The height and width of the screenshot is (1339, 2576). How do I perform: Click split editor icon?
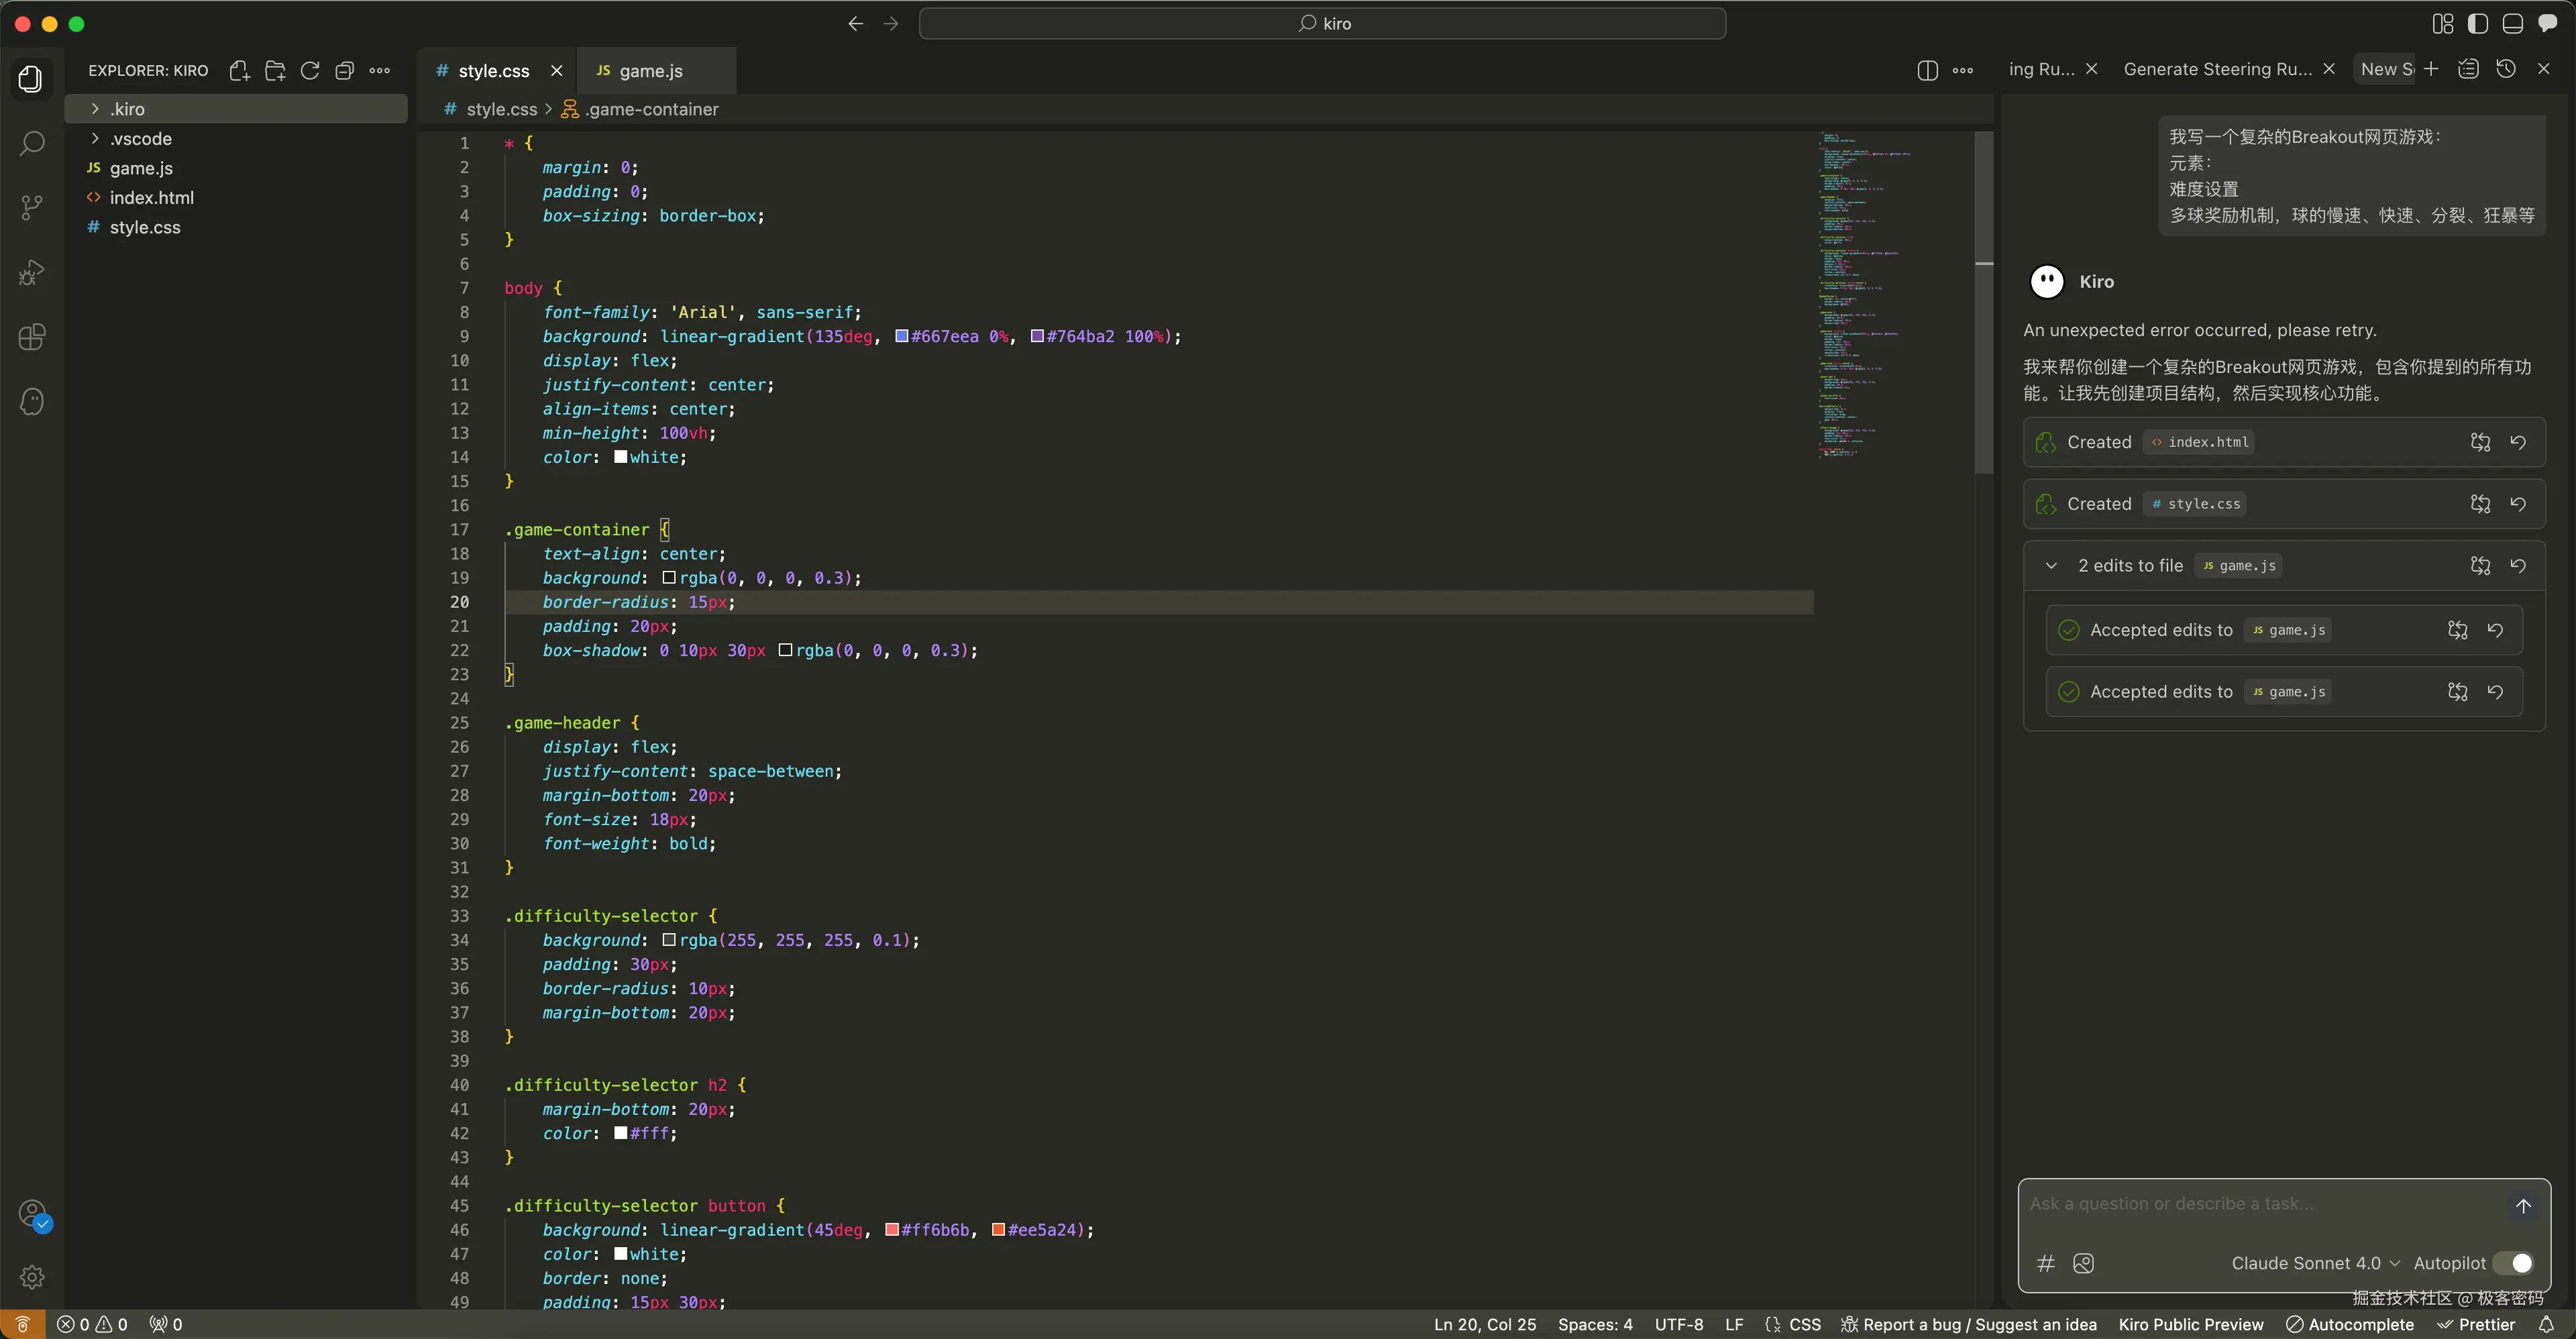(x=1927, y=70)
